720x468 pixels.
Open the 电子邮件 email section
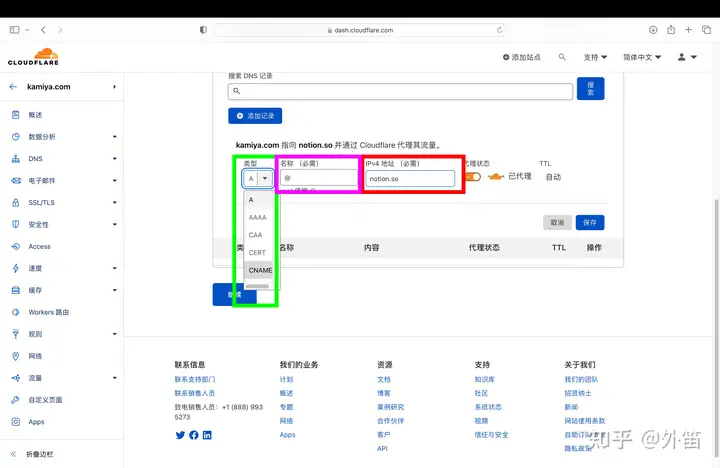(x=42, y=181)
